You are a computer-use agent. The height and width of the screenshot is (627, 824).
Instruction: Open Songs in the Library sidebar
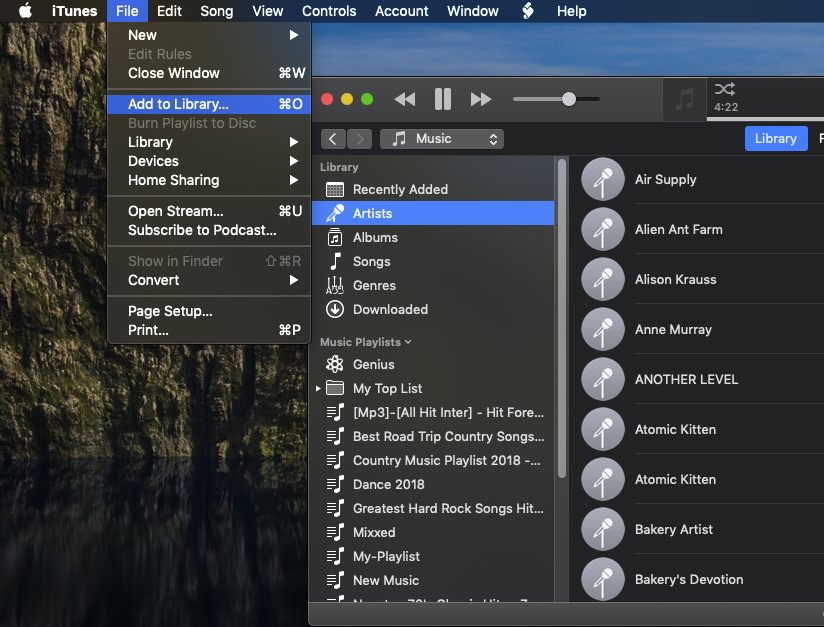click(433, 261)
